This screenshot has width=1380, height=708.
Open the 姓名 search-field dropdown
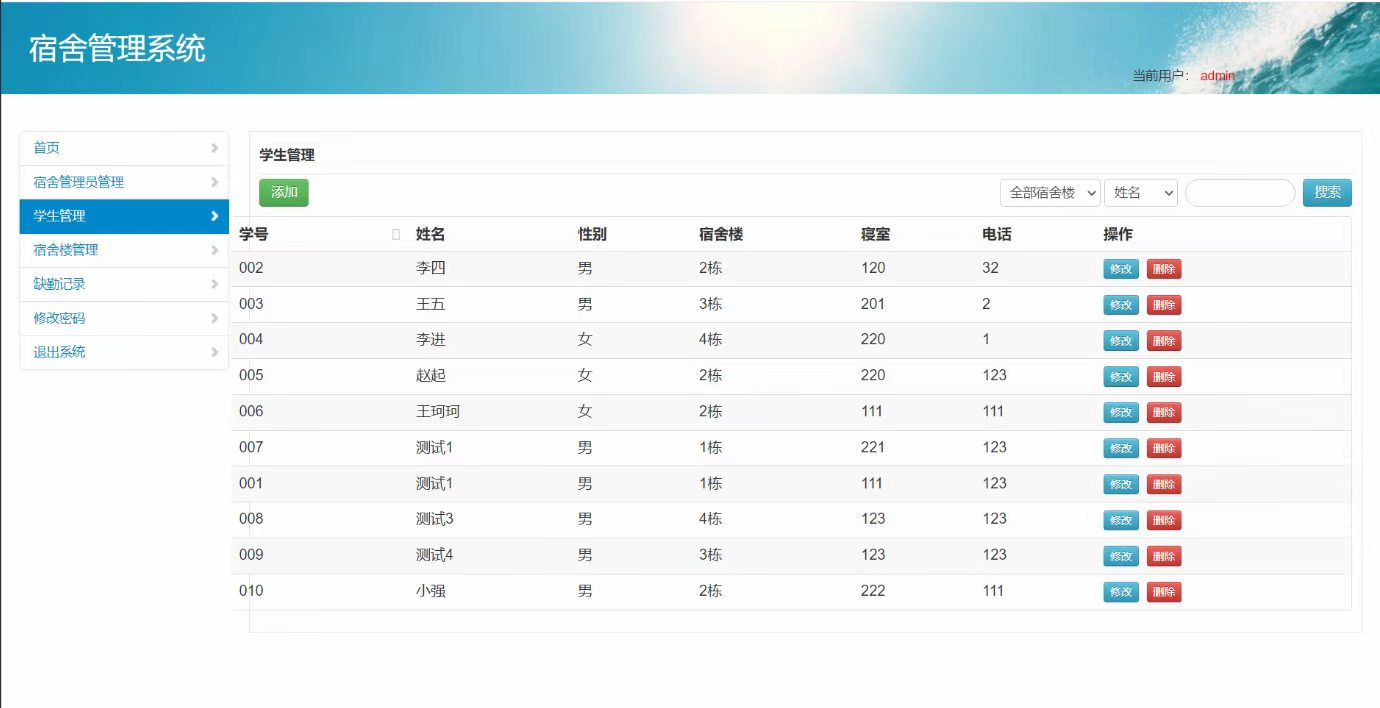coord(1141,193)
